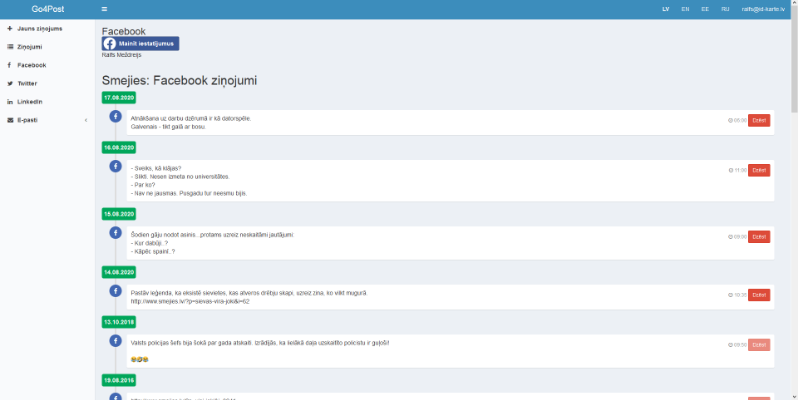
Task: Click the 17.08.2020 date label
Action: [119, 97]
